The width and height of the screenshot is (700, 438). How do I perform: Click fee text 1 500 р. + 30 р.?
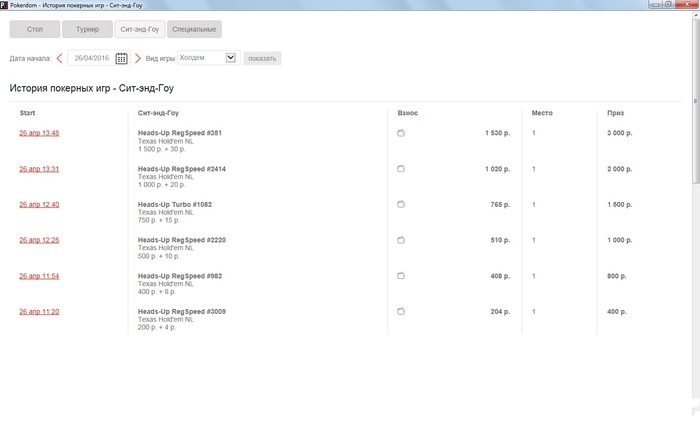(x=161, y=149)
